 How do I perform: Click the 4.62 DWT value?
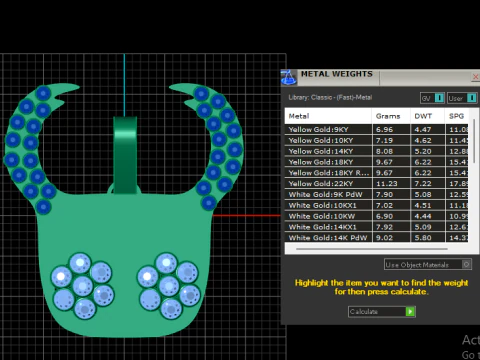coord(423,140)
